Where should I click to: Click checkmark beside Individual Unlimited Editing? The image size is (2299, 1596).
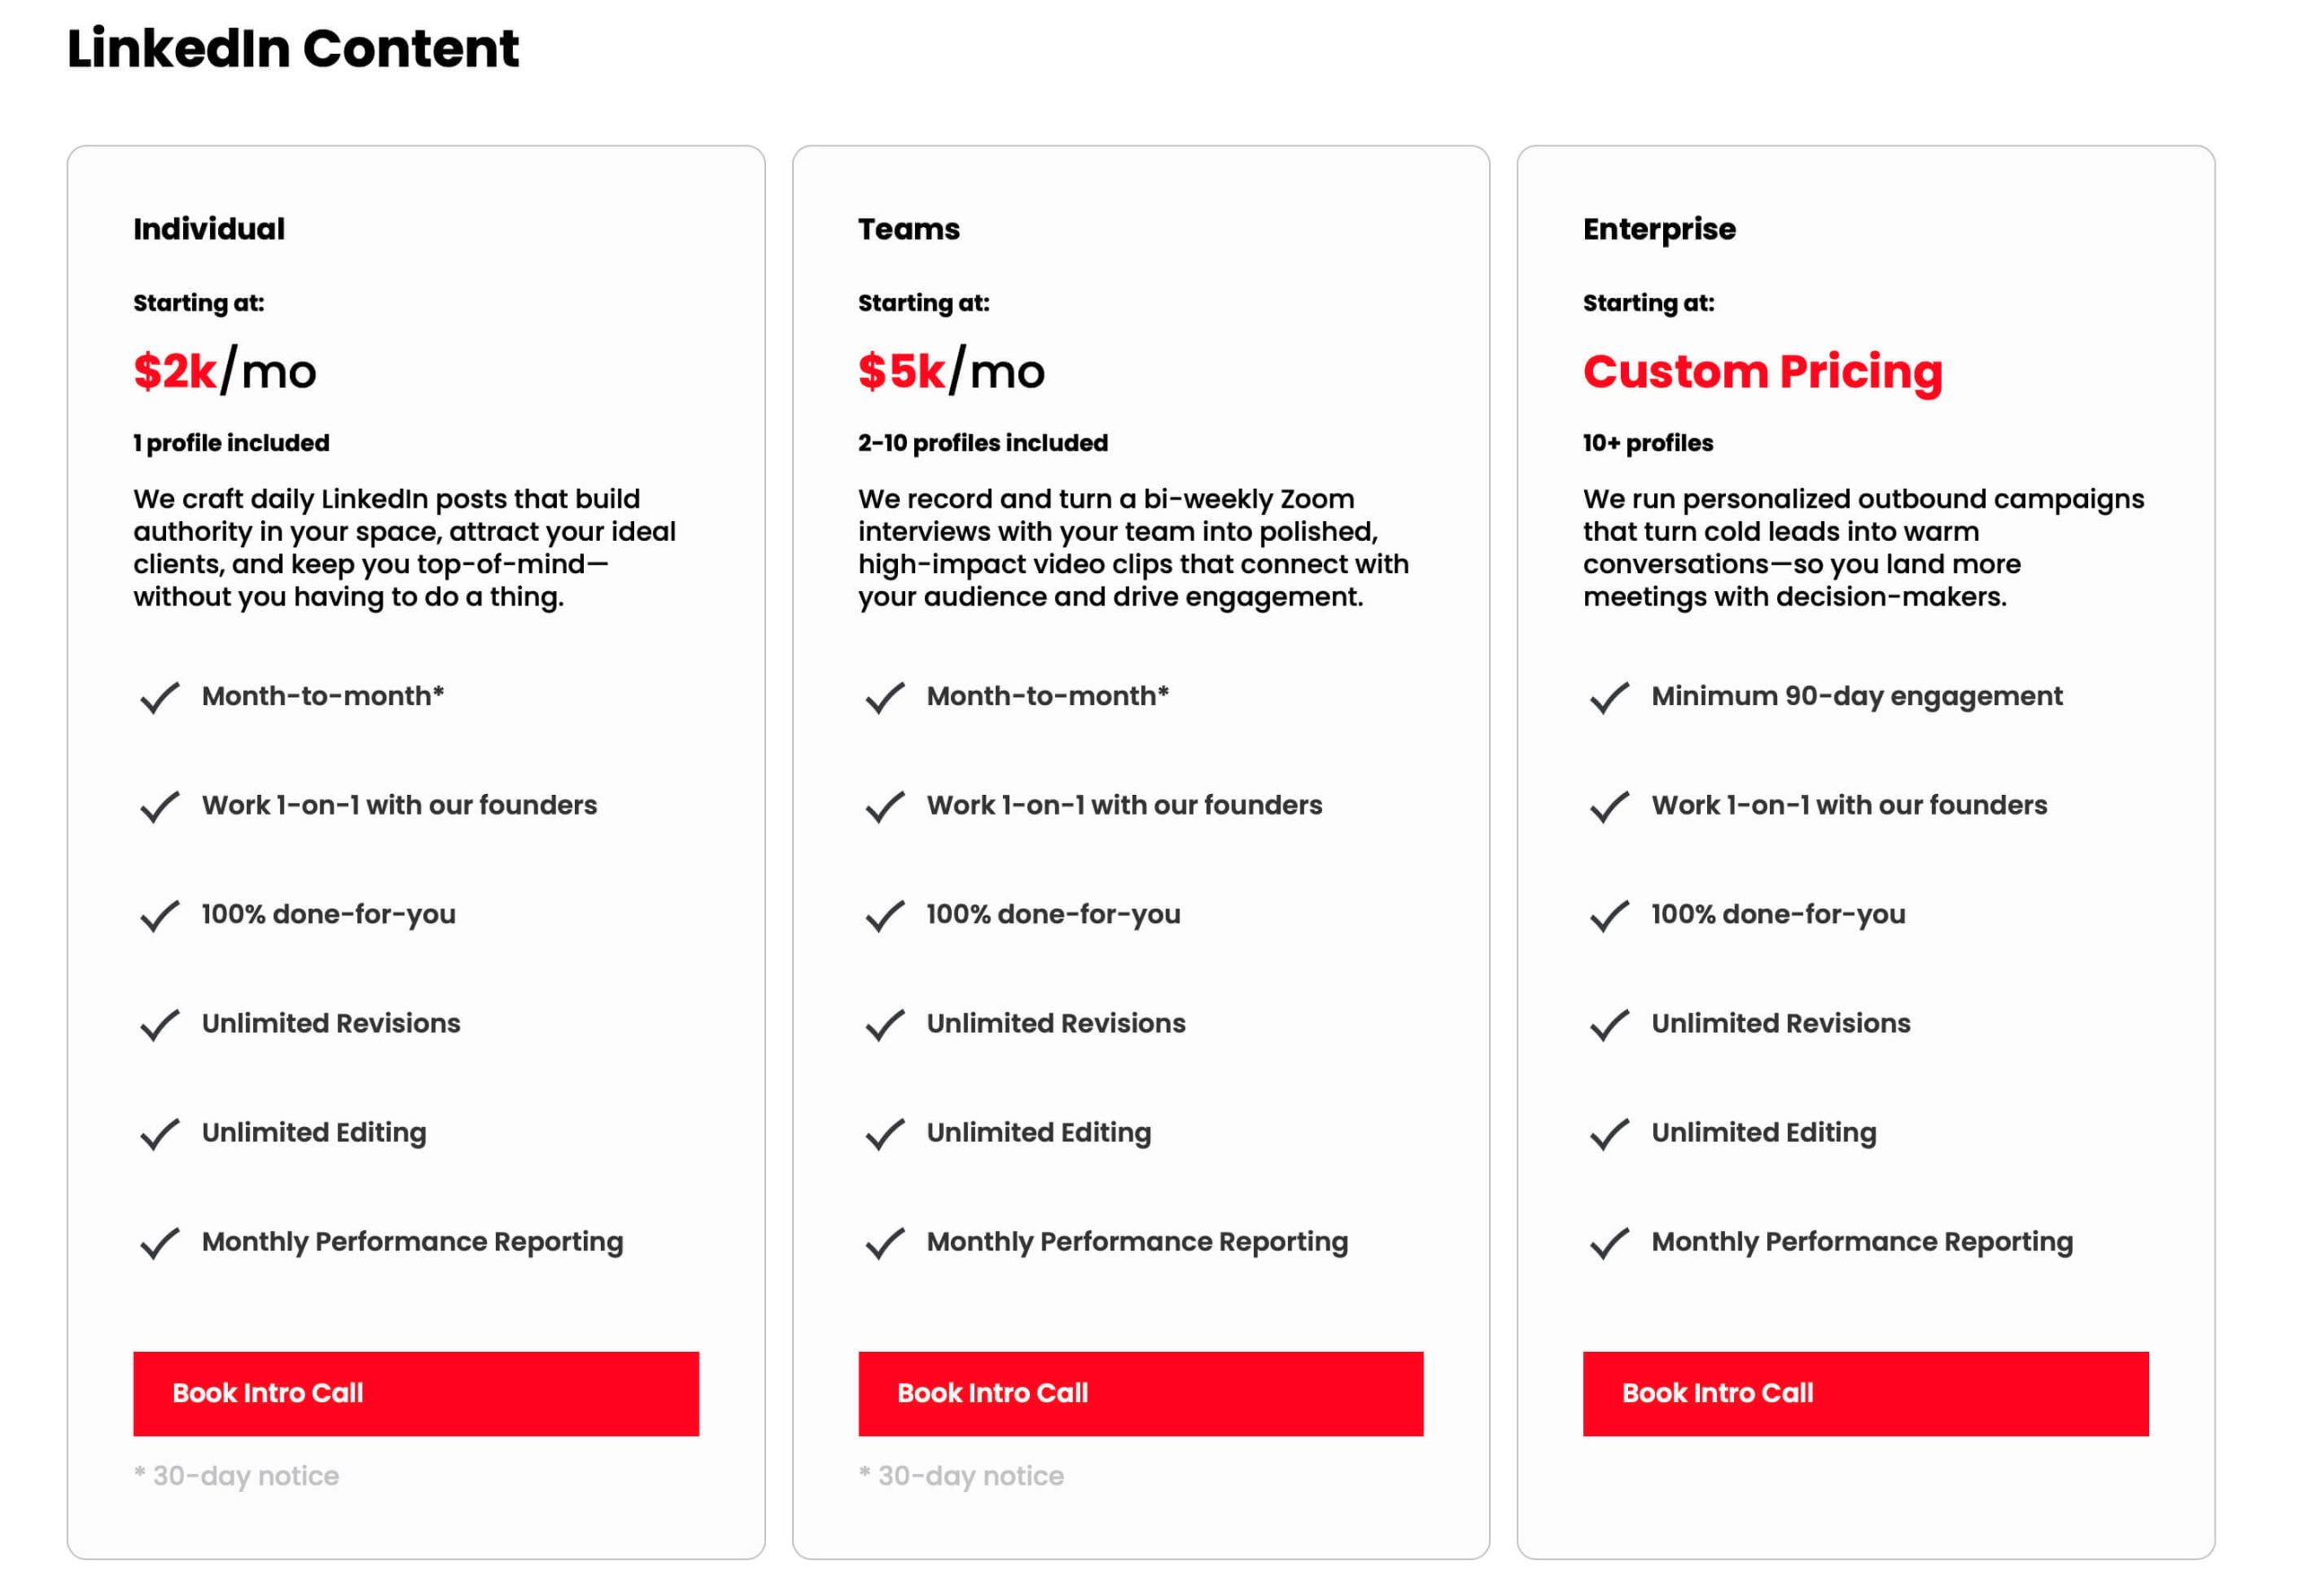pos(160,1133)
